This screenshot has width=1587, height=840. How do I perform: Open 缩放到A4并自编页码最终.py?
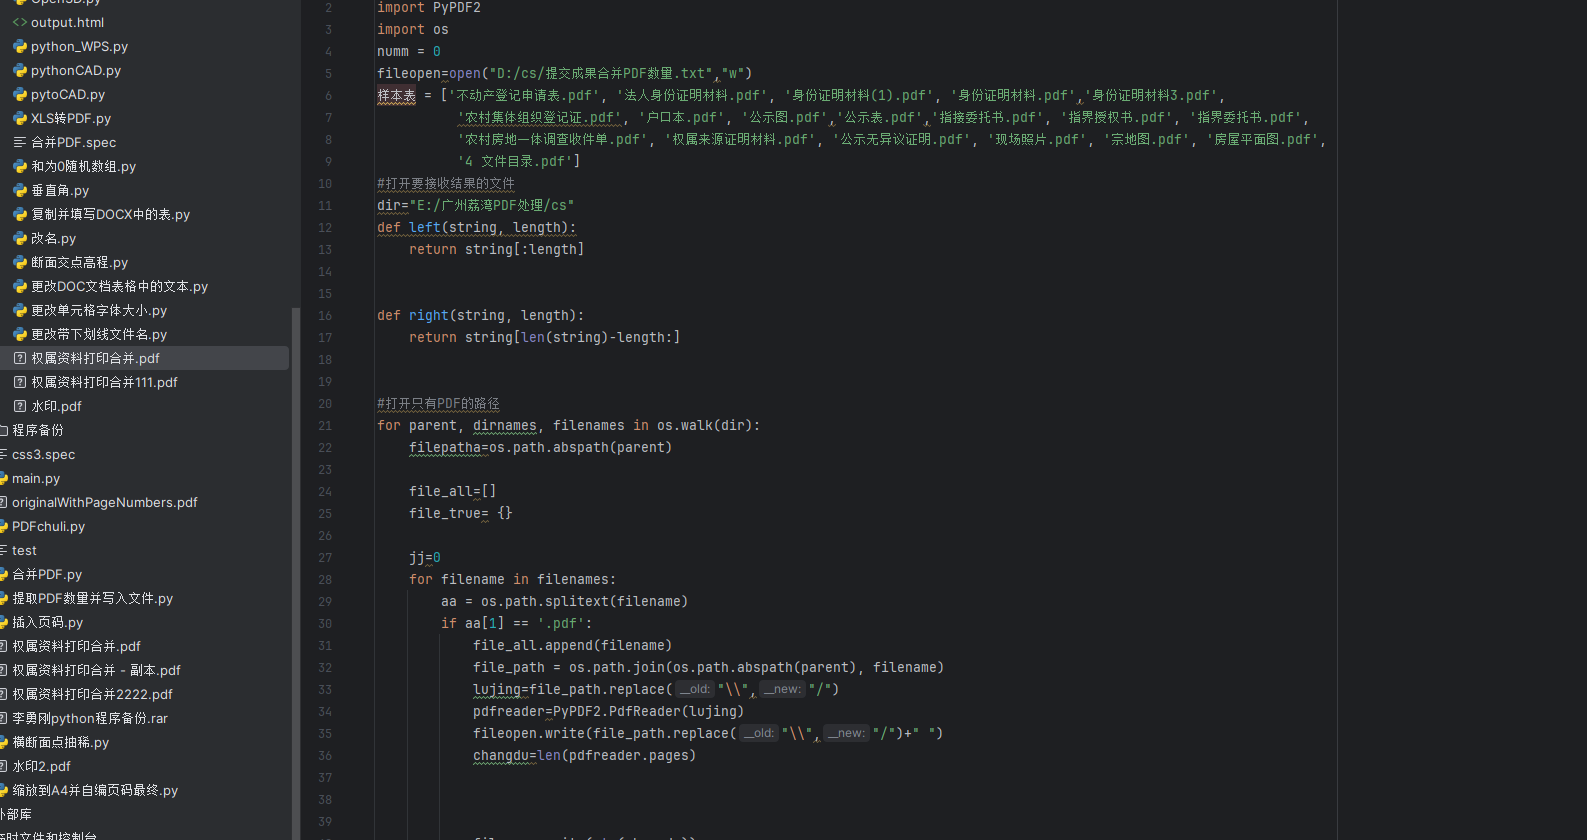click(95, 790)
